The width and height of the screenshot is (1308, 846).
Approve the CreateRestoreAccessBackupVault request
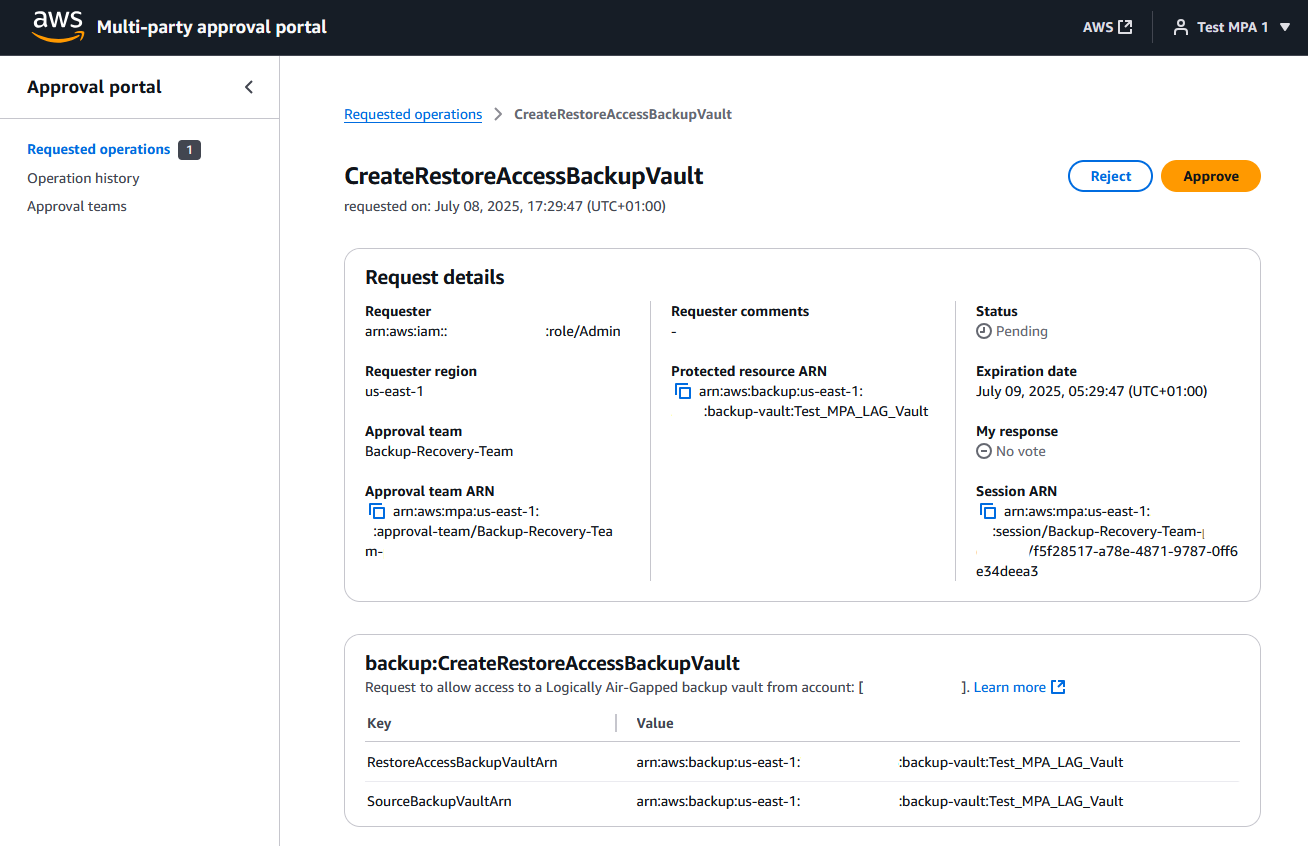pos(1211,176)
